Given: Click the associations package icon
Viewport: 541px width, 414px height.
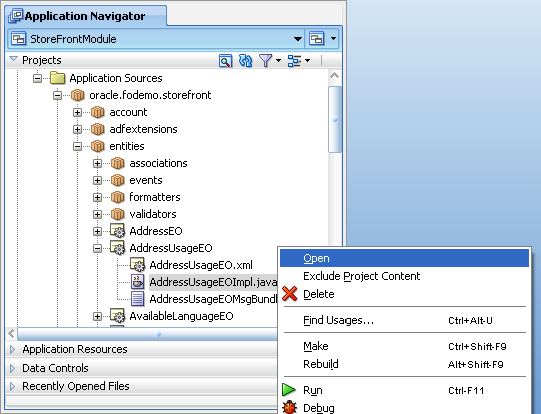Looking at the screenshot, I should 118,163.
